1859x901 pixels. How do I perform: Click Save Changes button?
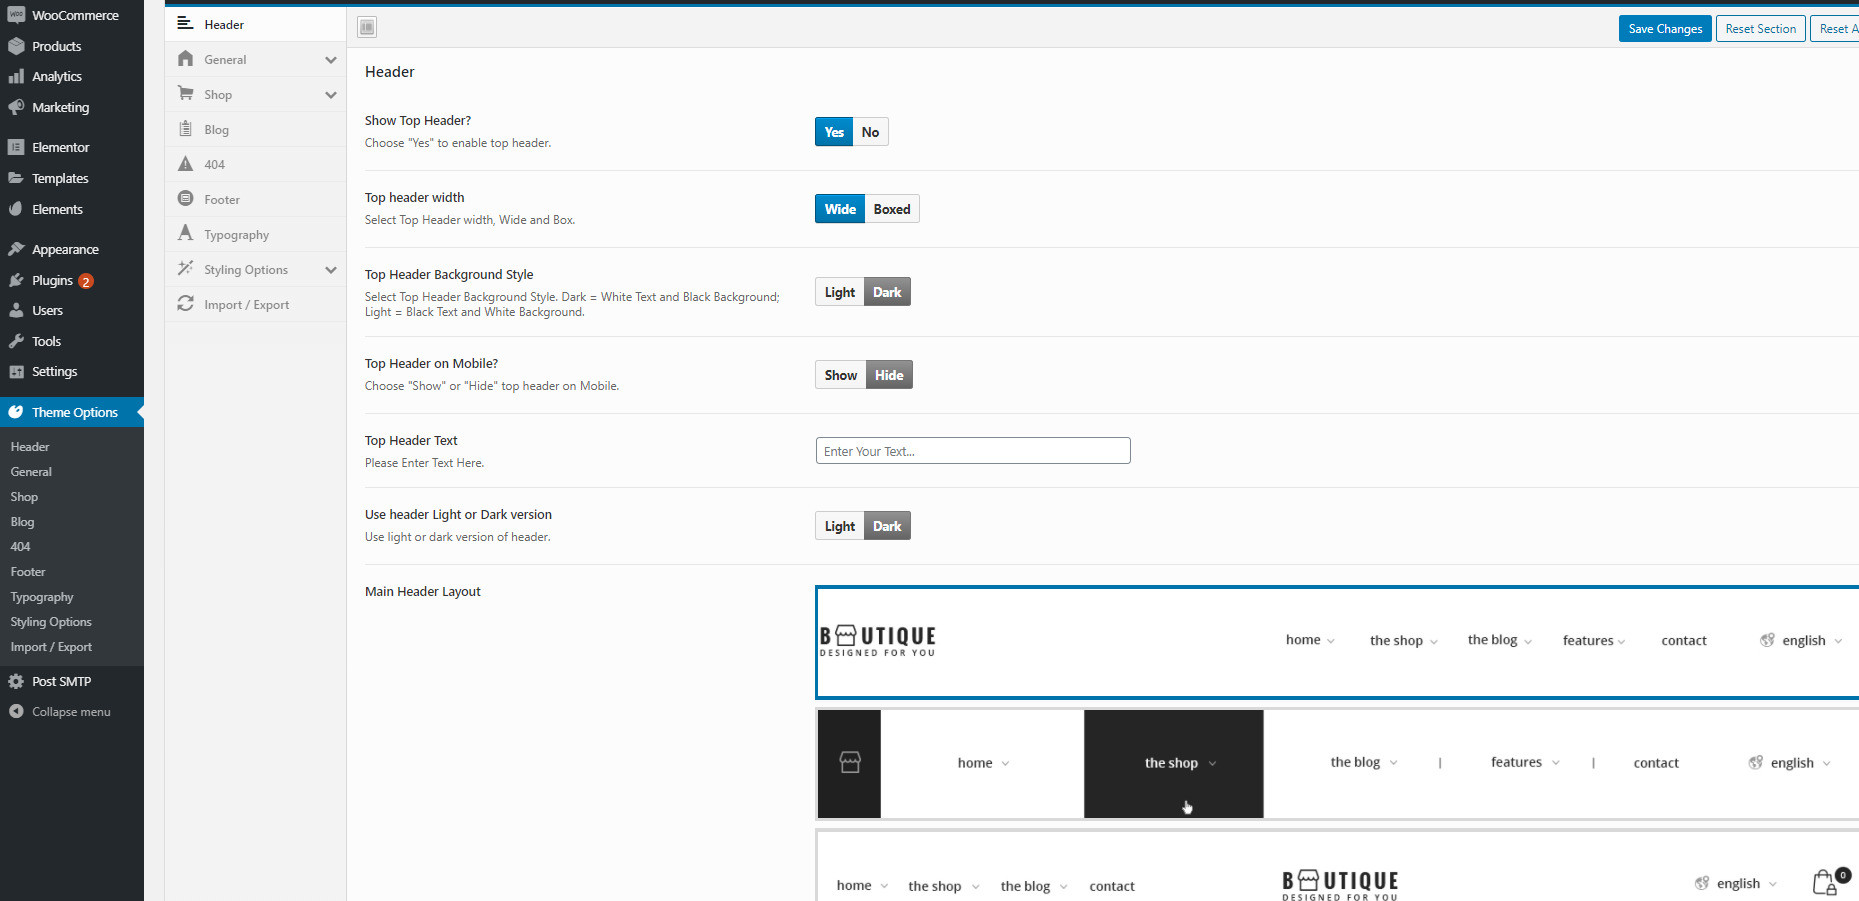click(1665, 29)
